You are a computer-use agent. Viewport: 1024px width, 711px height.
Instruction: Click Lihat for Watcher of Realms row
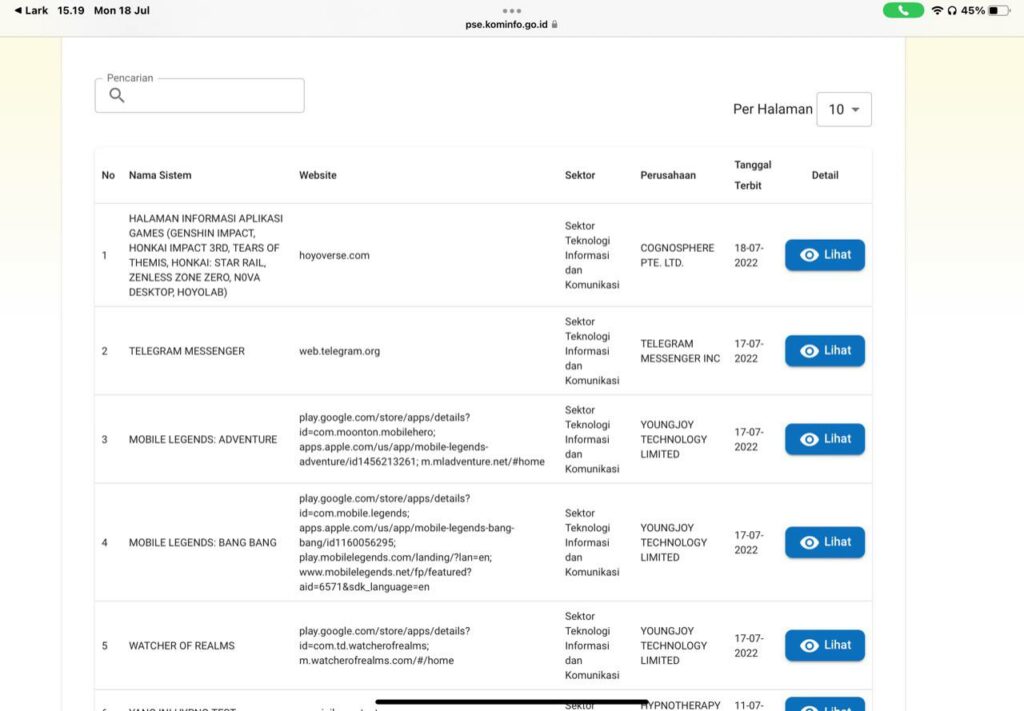tap(825, 645)
